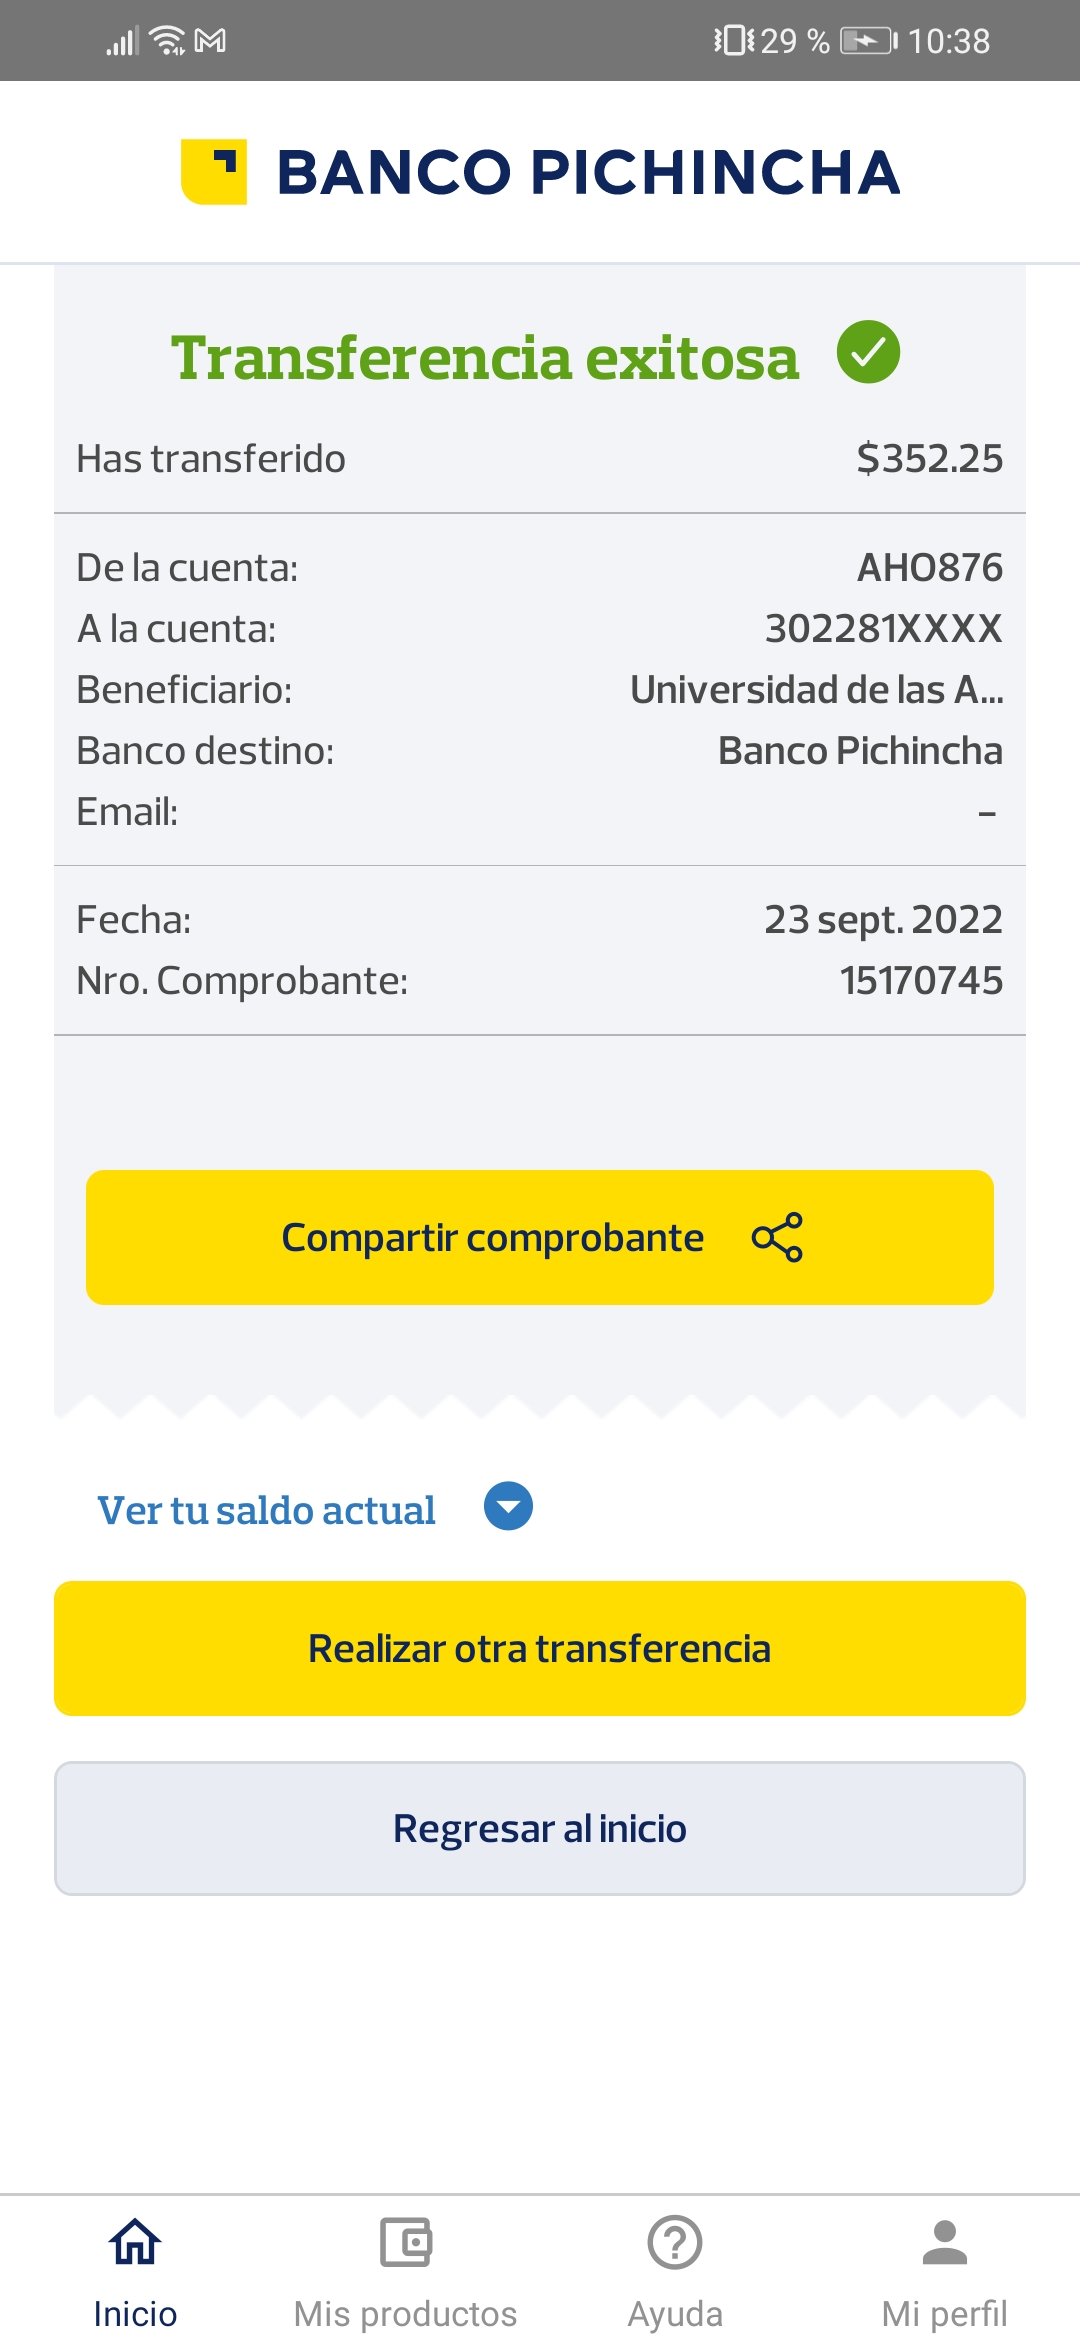Screen dimensions: 1080x2340
Task: Open the Ayuda question mark icon
Action: [x=675, y=2242]
